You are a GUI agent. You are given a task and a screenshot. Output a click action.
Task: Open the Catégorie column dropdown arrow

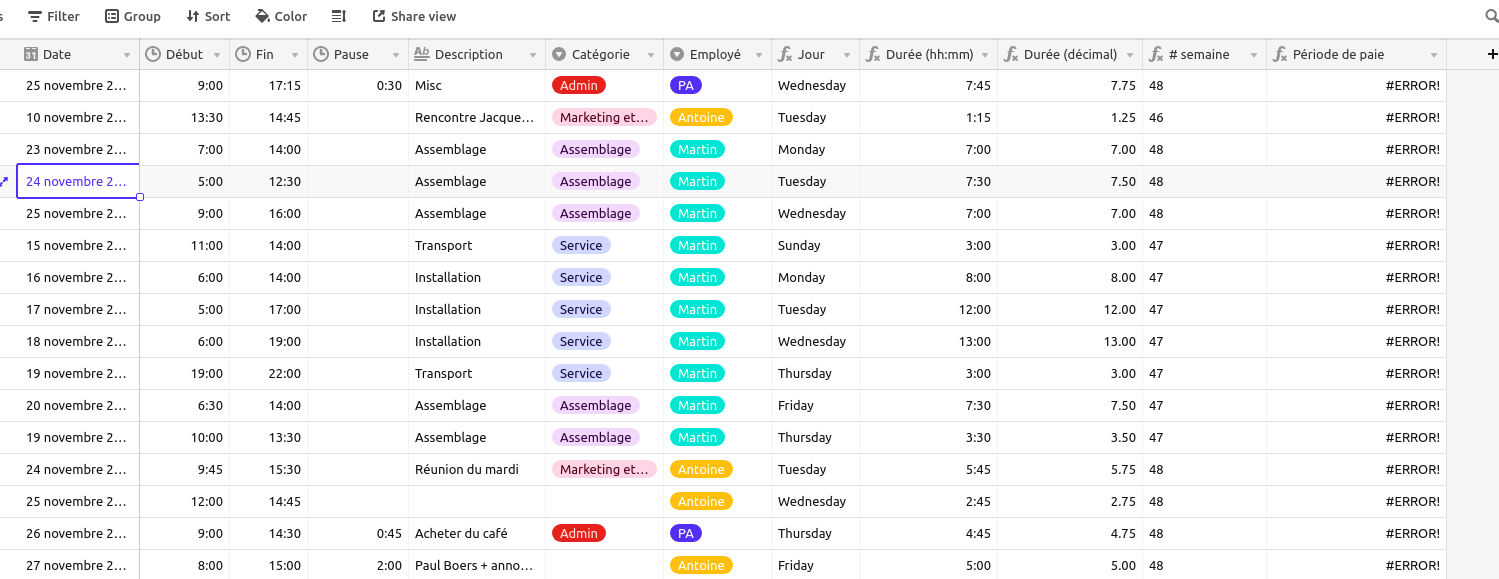click(651, 55)
